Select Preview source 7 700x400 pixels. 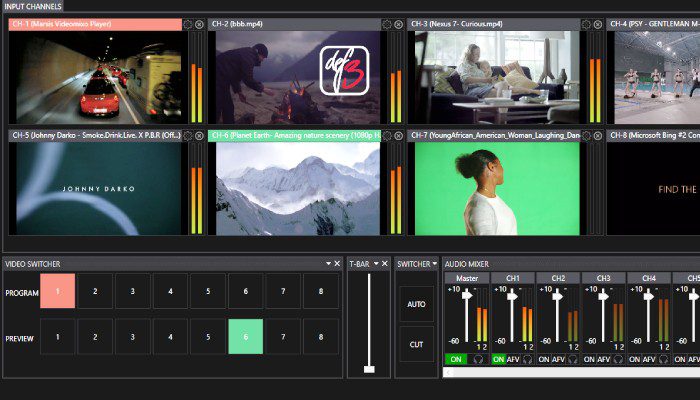tap(283, 337)
